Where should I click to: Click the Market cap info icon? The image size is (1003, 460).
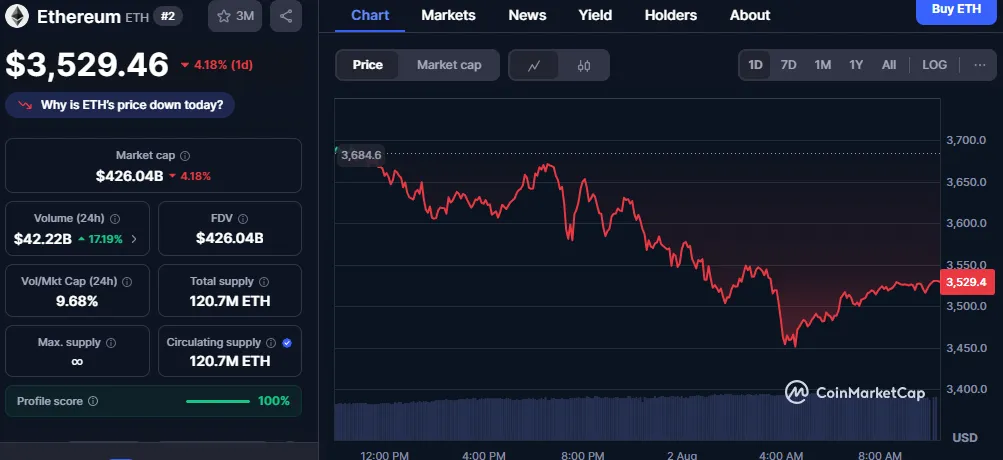click(x=185, y=156)
